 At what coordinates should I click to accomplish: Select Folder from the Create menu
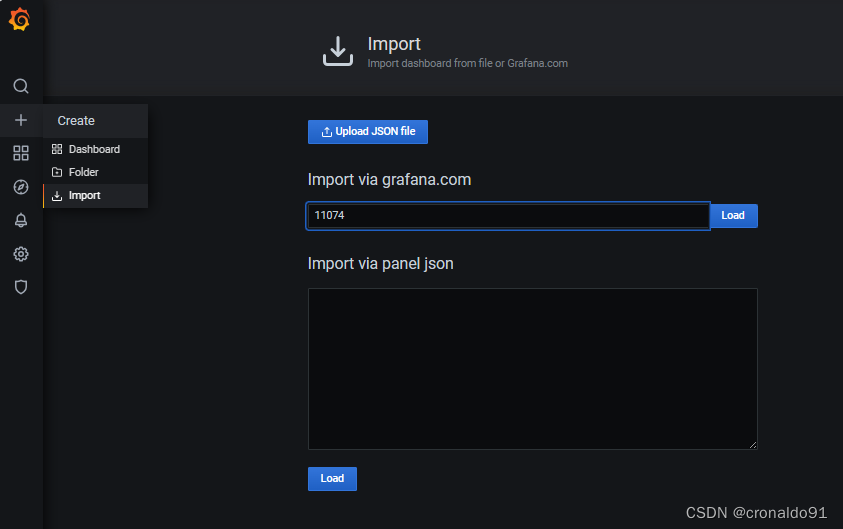click(95, 172)
